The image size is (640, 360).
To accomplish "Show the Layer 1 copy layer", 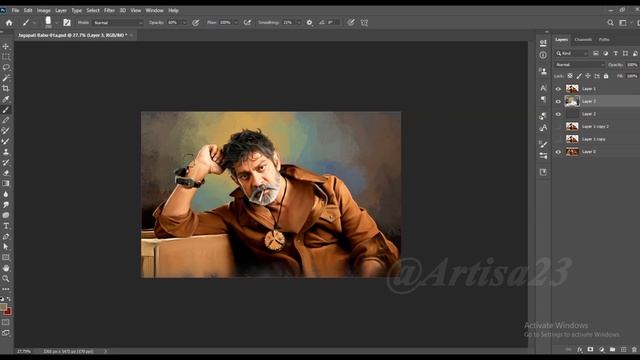I will tap(558, 139).
